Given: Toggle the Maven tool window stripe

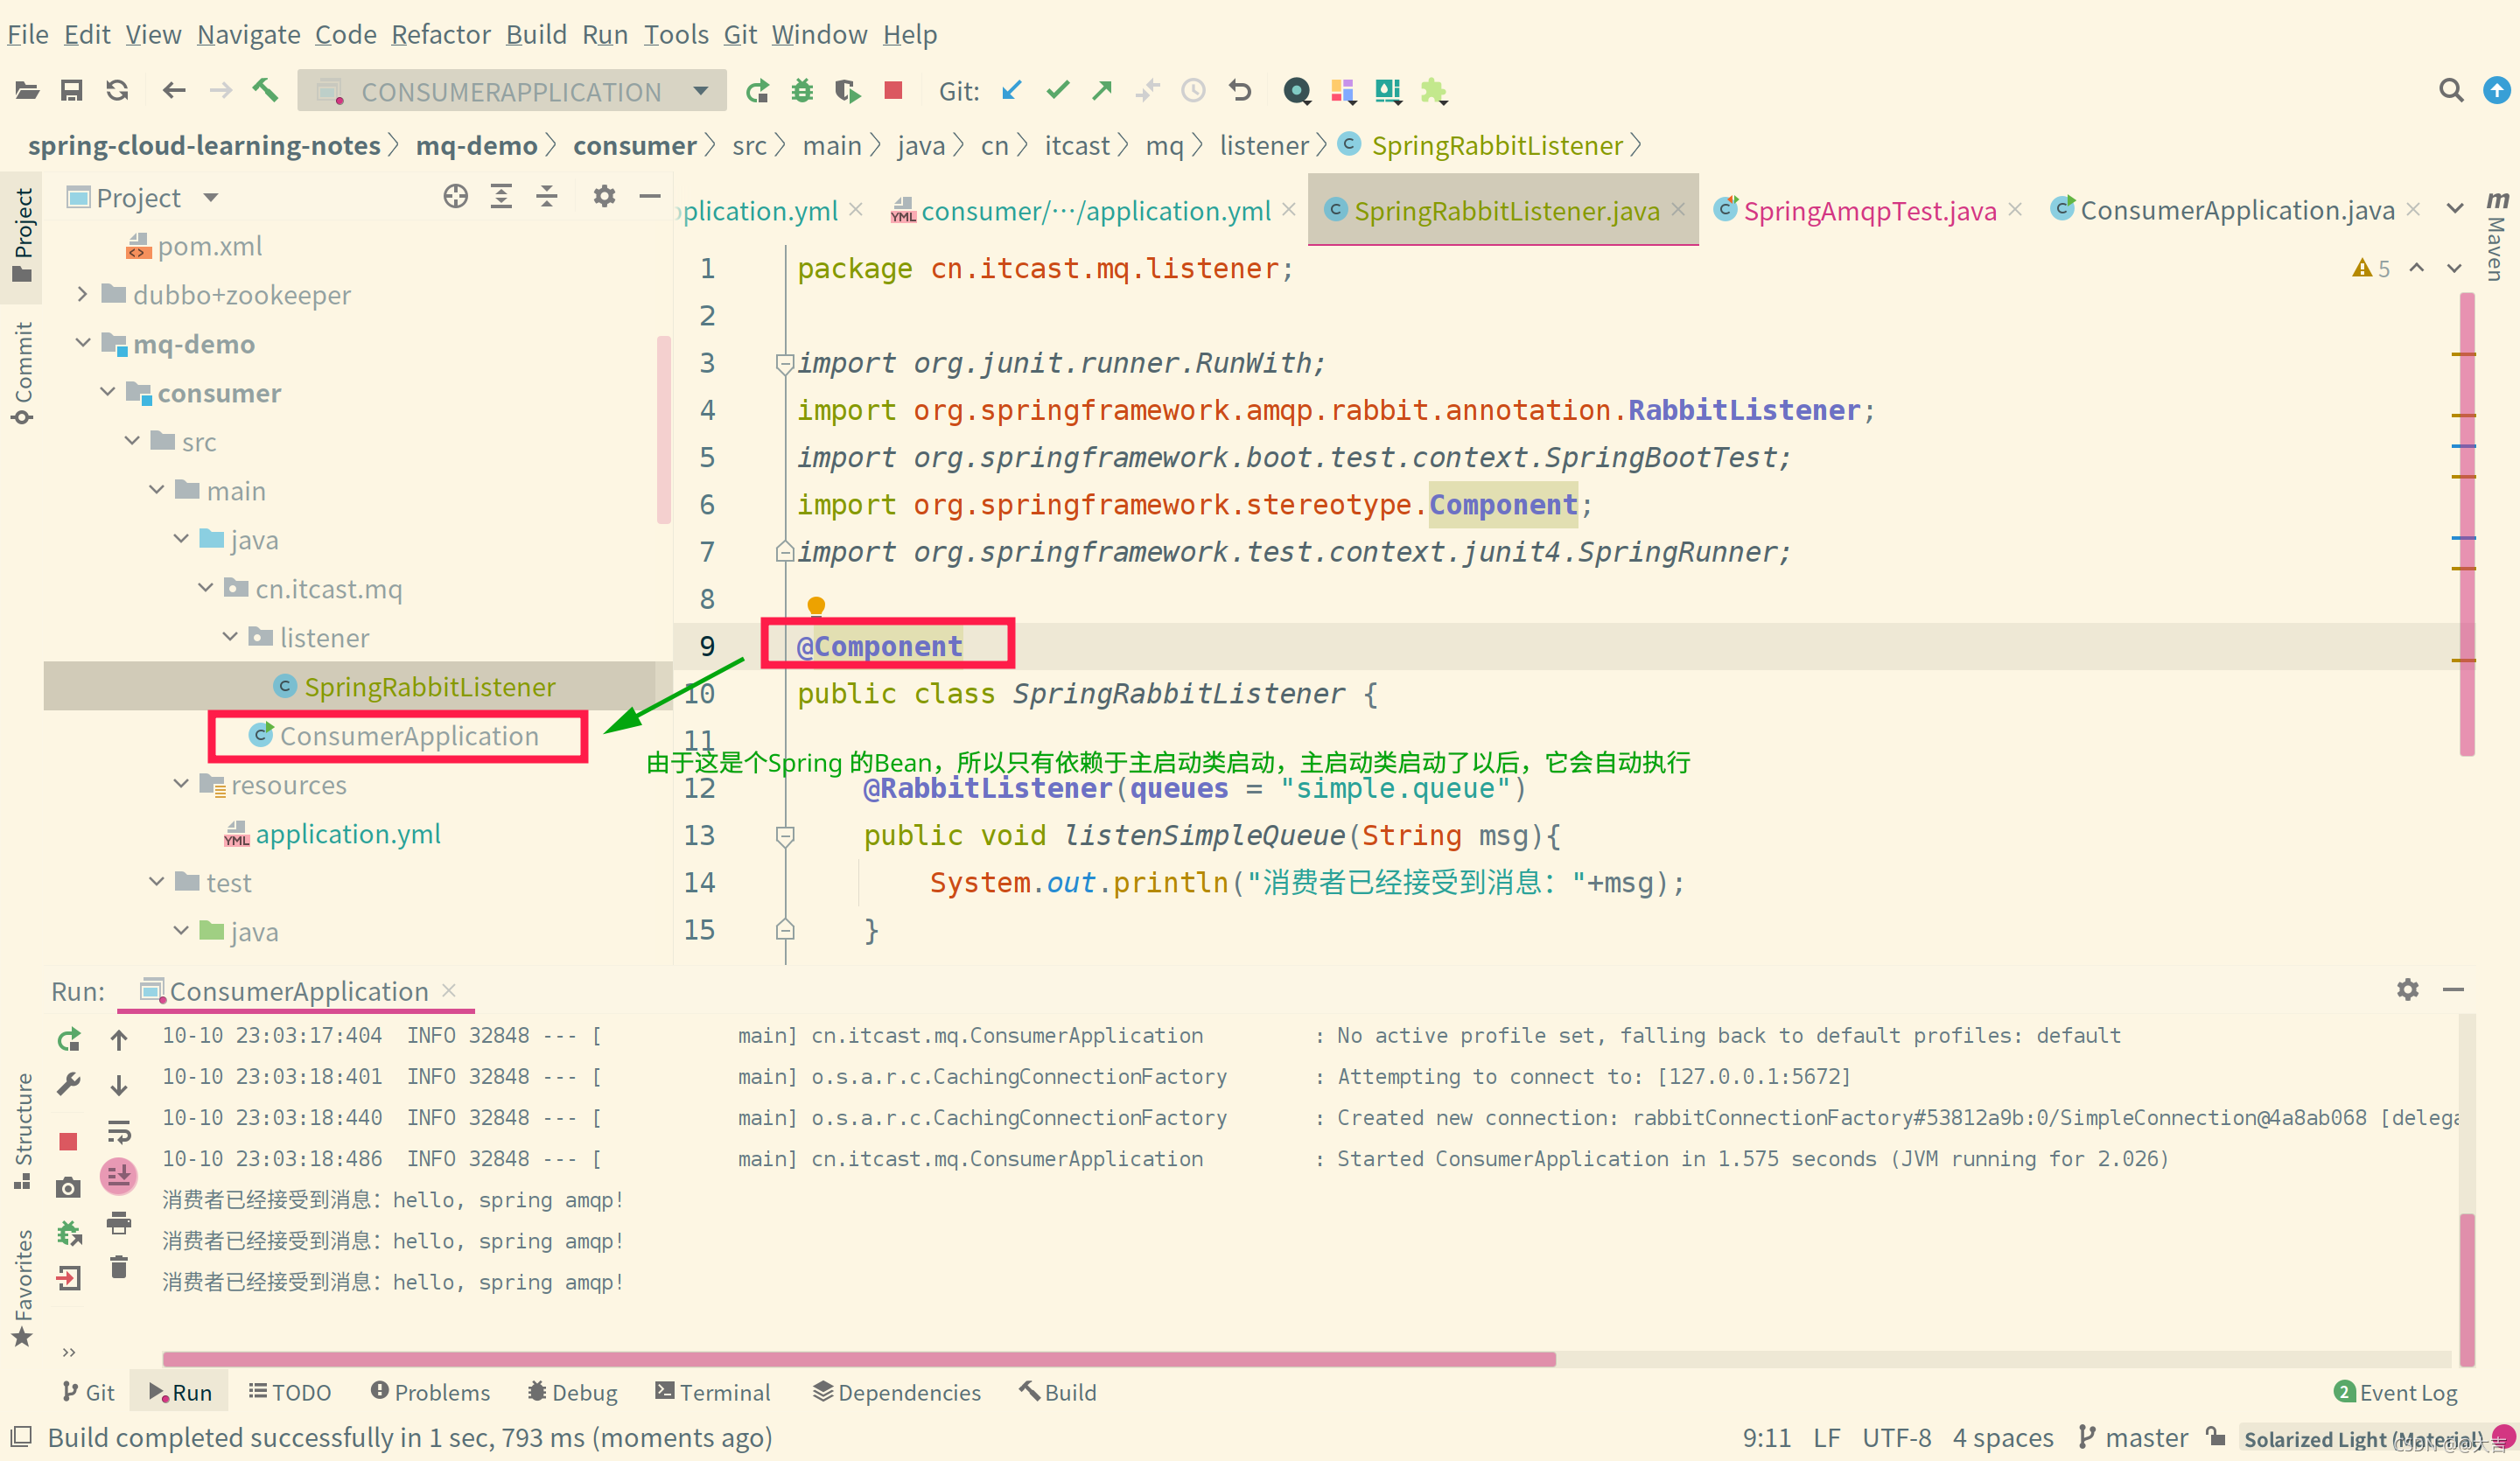Looking at the screenshot, I should pyautogui.click(x=2497, y=236).
